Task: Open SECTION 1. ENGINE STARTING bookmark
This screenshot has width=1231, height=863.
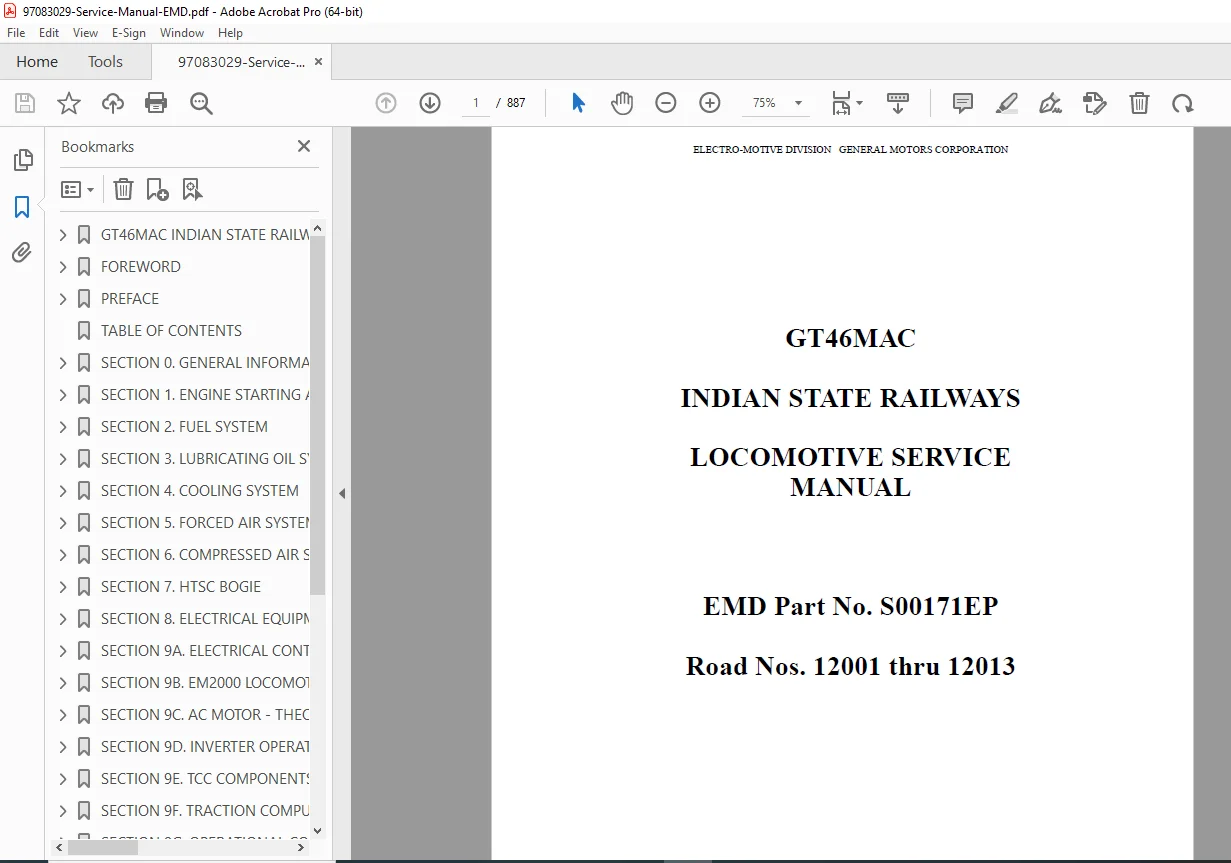Action: 205,395
